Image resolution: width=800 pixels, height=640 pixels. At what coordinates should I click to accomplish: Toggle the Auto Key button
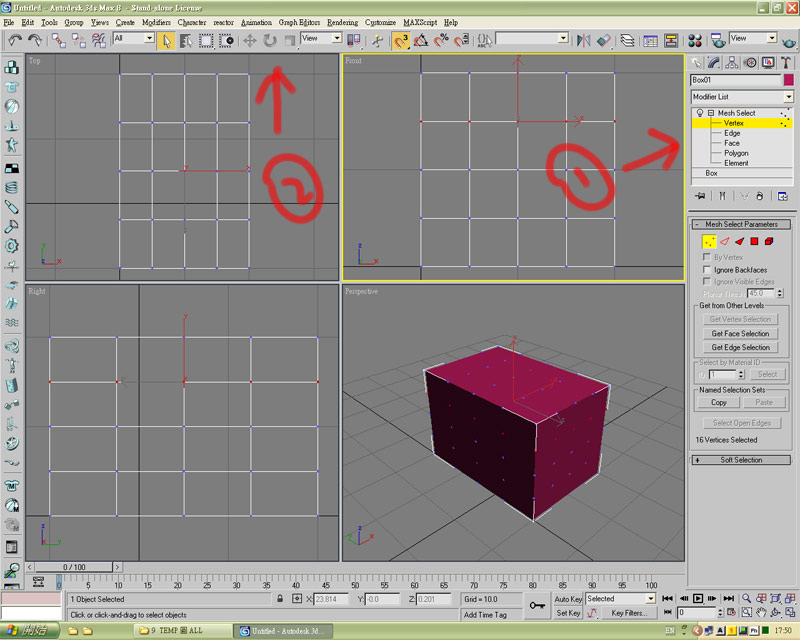click(568, 599)
